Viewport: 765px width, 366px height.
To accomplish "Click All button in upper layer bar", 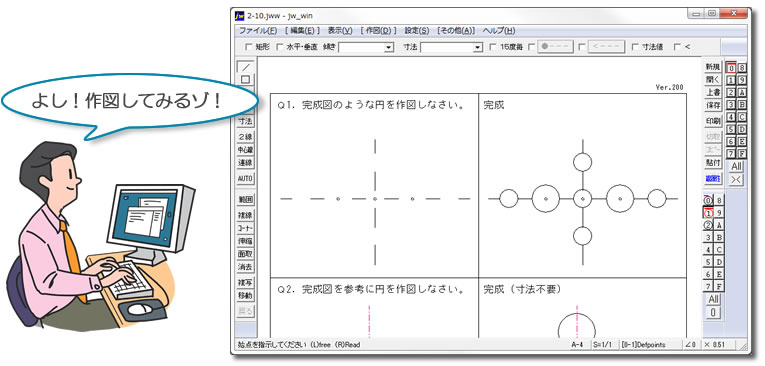I will pyautogui.click(x=737, y=166).
